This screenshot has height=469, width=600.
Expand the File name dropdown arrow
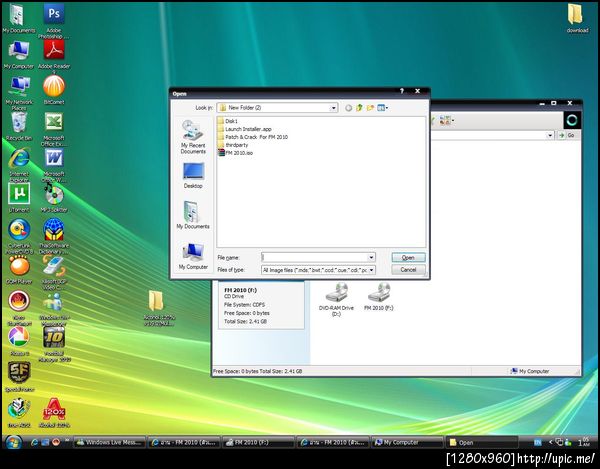[371, 257]
